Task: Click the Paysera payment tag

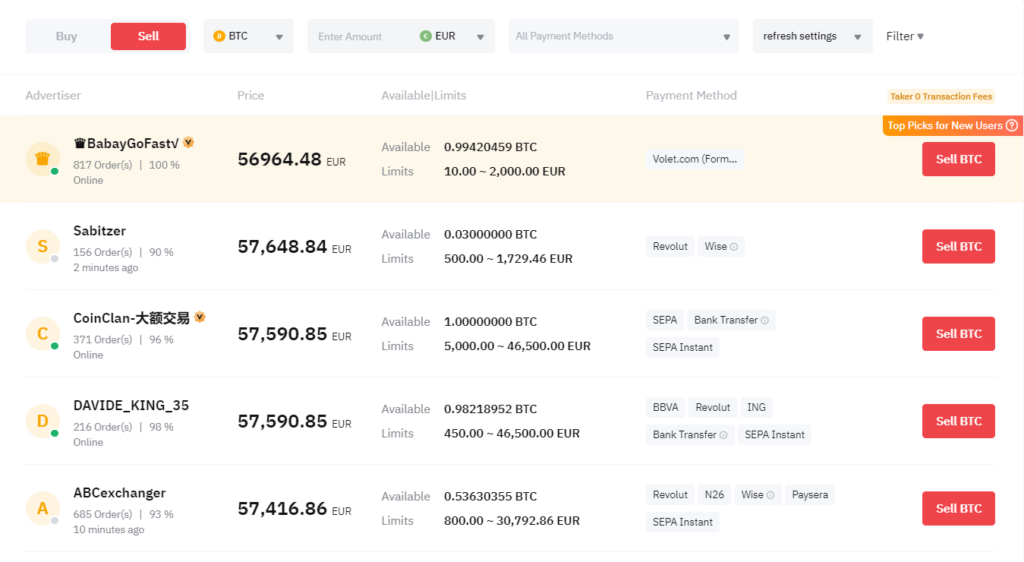Action: coord(810,495)
